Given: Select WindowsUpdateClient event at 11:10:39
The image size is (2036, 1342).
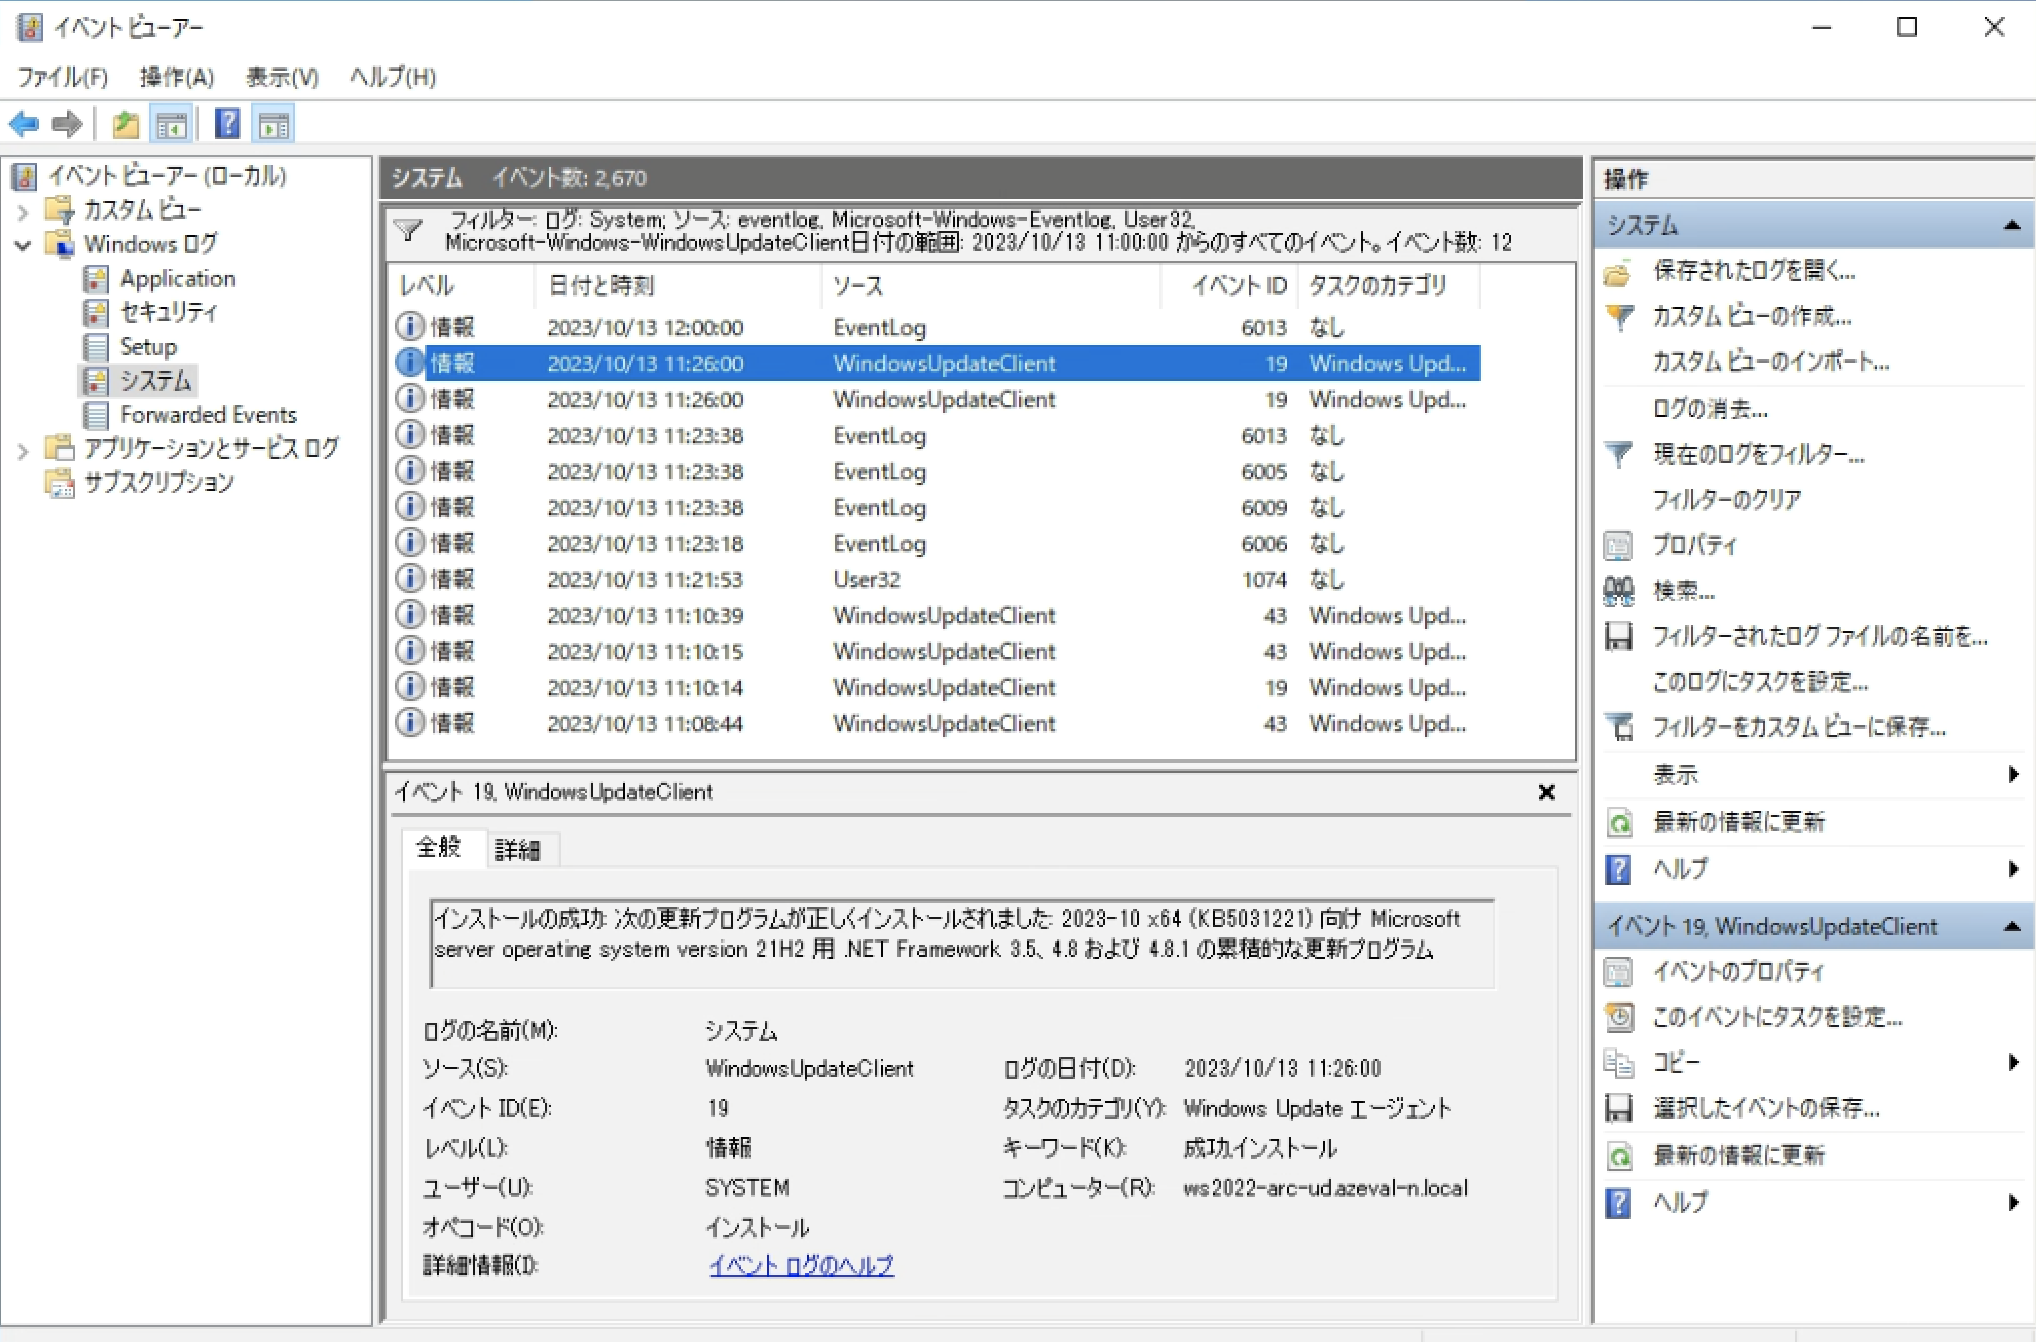Looking at the screenshot, I should [937, 615].
